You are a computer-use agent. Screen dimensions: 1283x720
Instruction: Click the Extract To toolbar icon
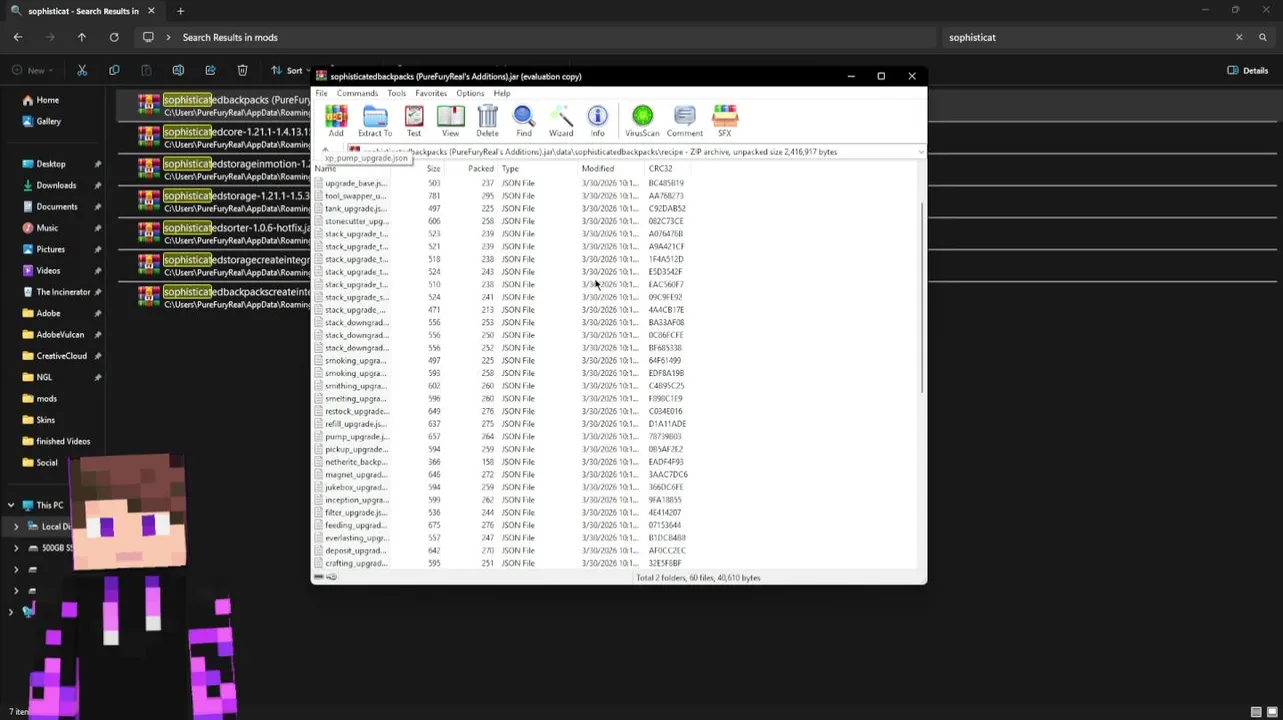375,121
